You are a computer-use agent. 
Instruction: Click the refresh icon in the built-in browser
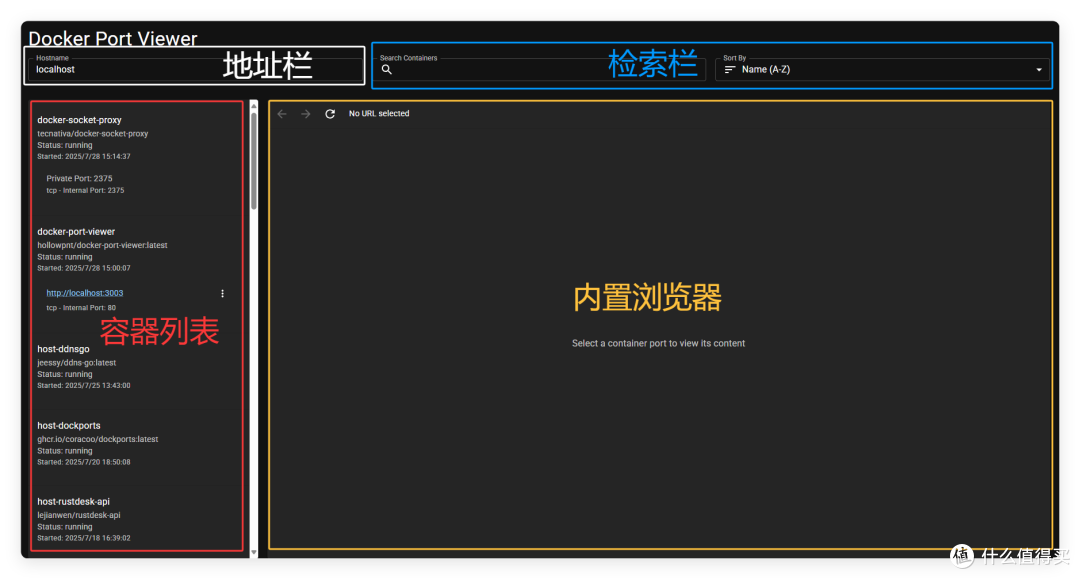click(330, 113)
